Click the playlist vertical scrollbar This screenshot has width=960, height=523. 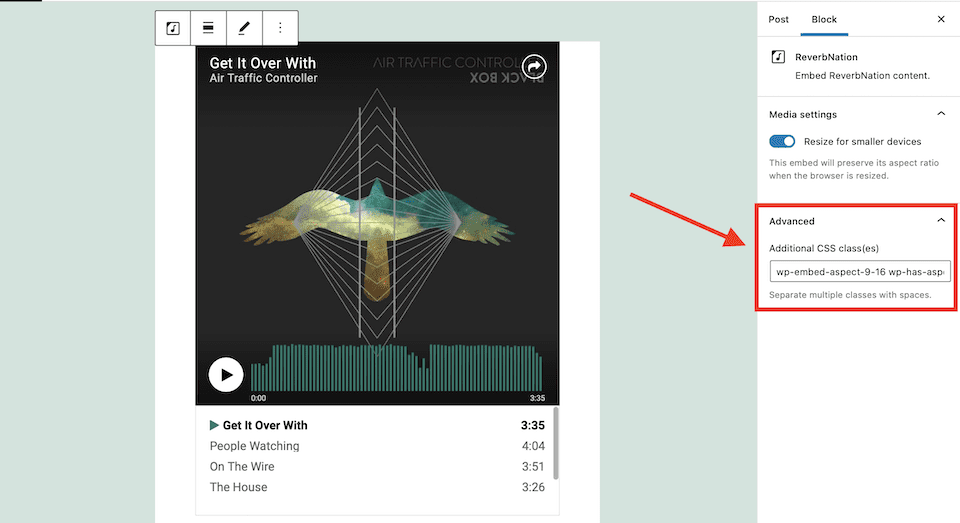coord(556,443)
